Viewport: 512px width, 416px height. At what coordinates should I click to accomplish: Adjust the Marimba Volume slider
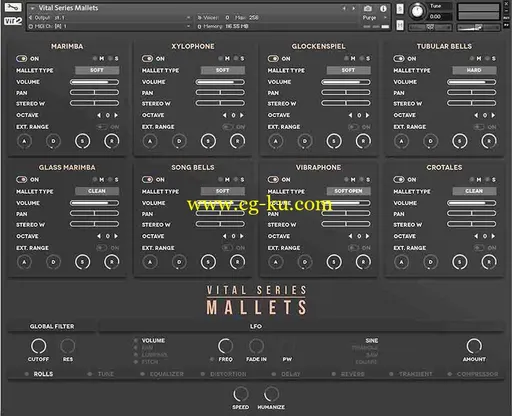(94, 82)
